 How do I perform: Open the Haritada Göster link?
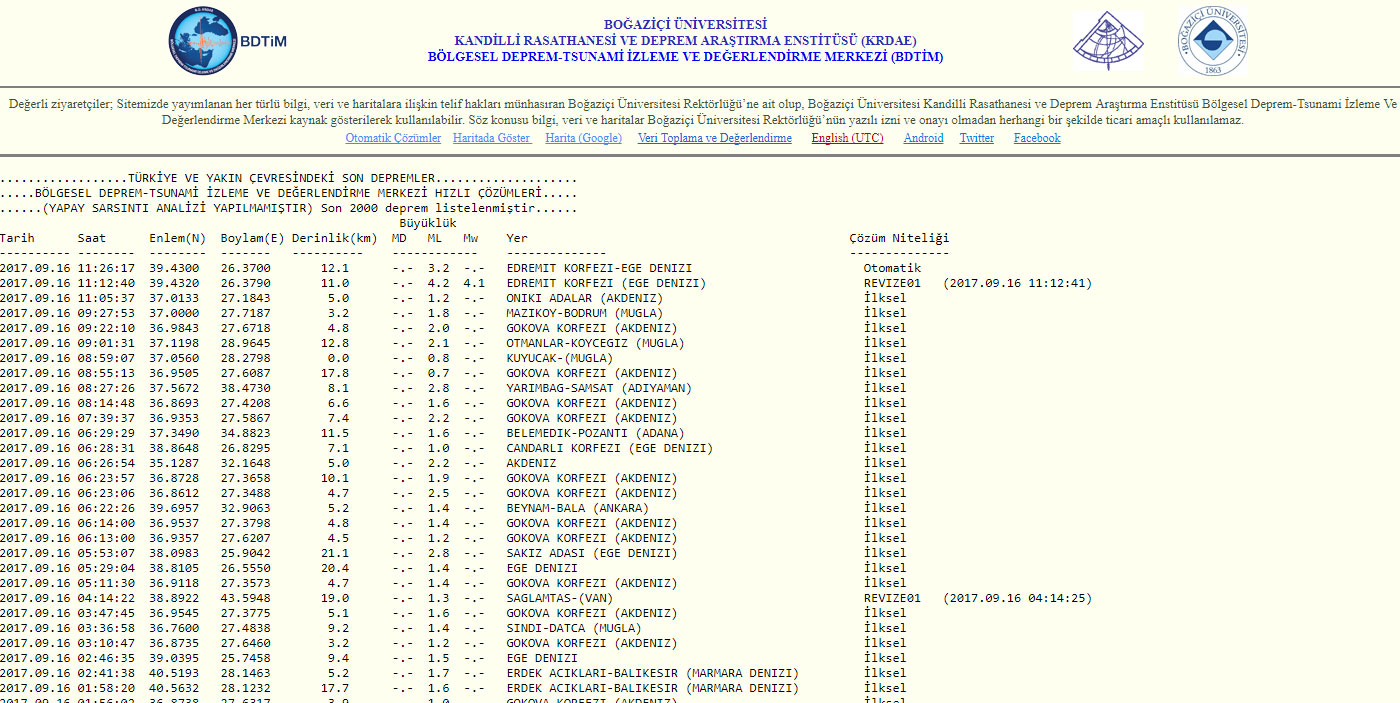point(491,138)
